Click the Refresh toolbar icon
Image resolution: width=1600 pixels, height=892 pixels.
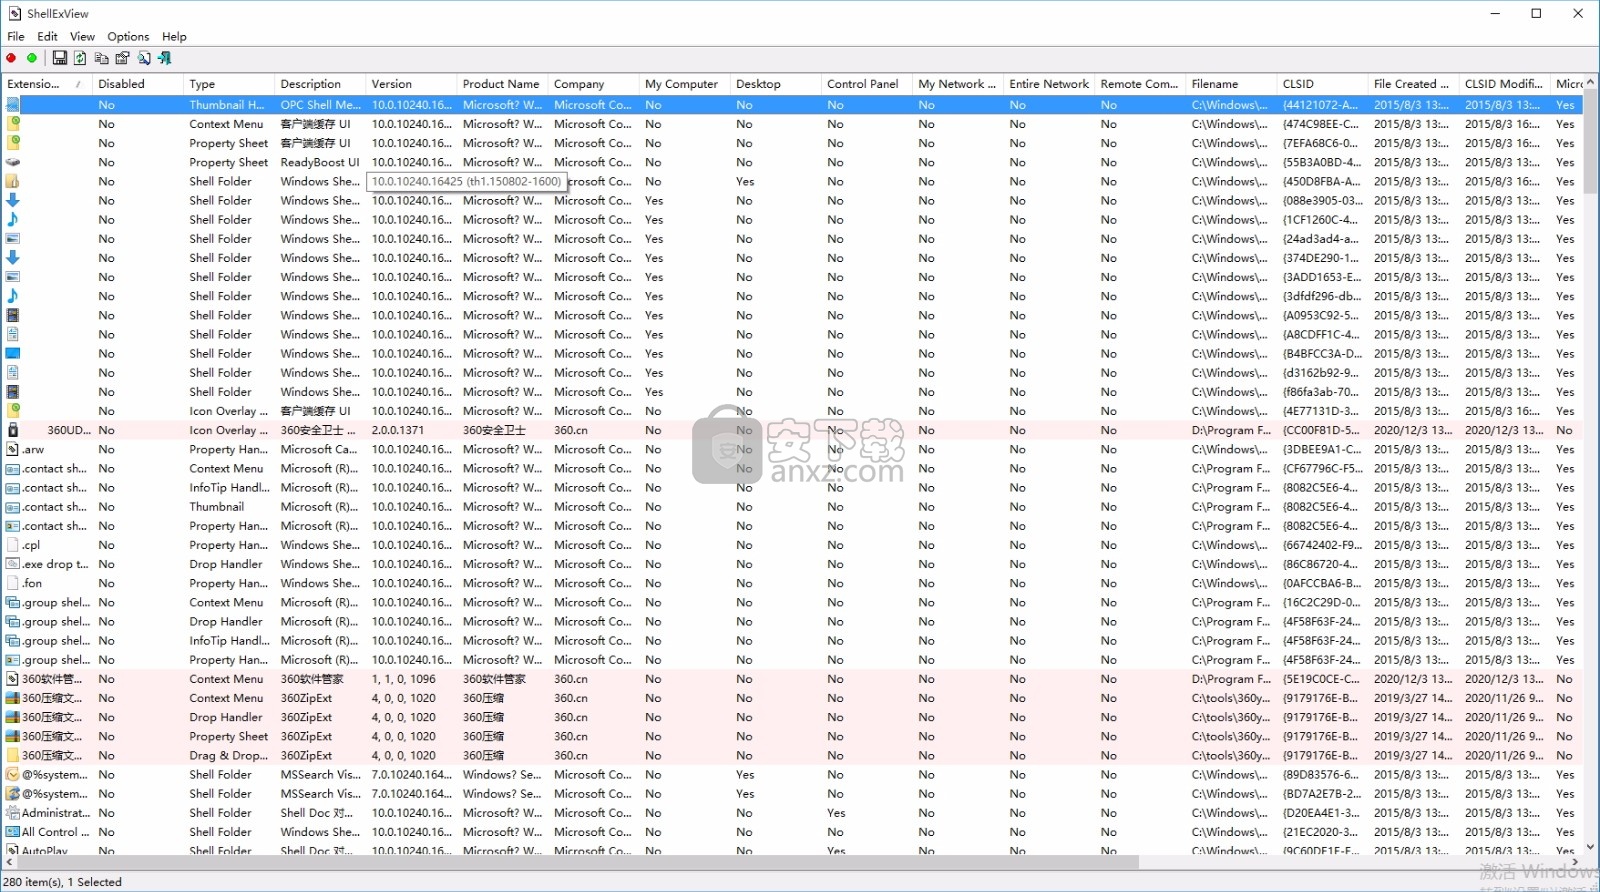point(80,58)
